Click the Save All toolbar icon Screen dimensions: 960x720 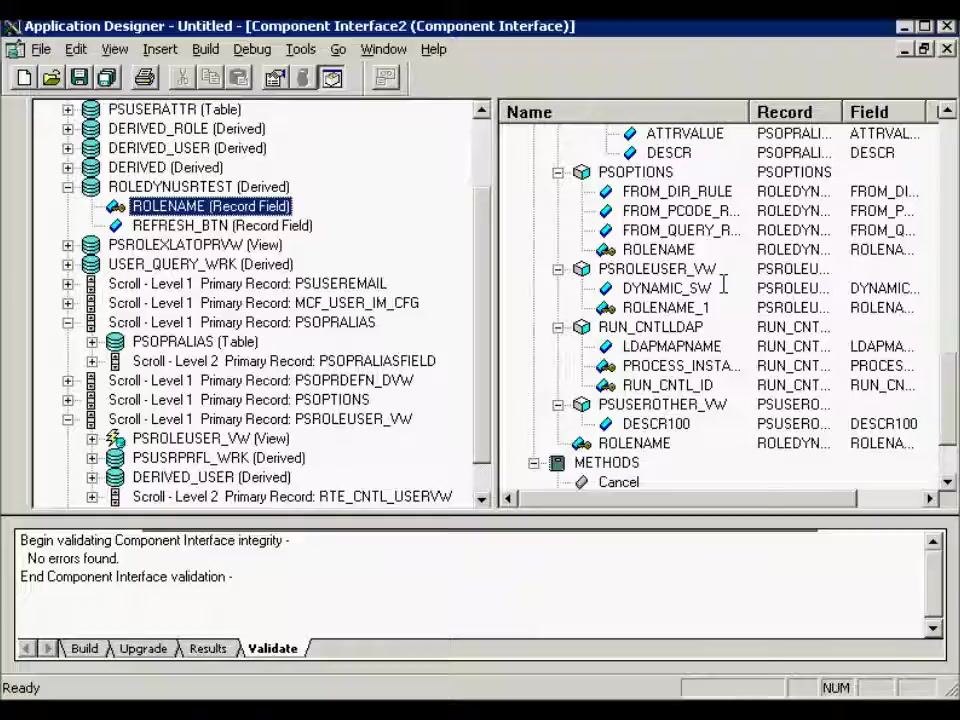click(107, 78)
